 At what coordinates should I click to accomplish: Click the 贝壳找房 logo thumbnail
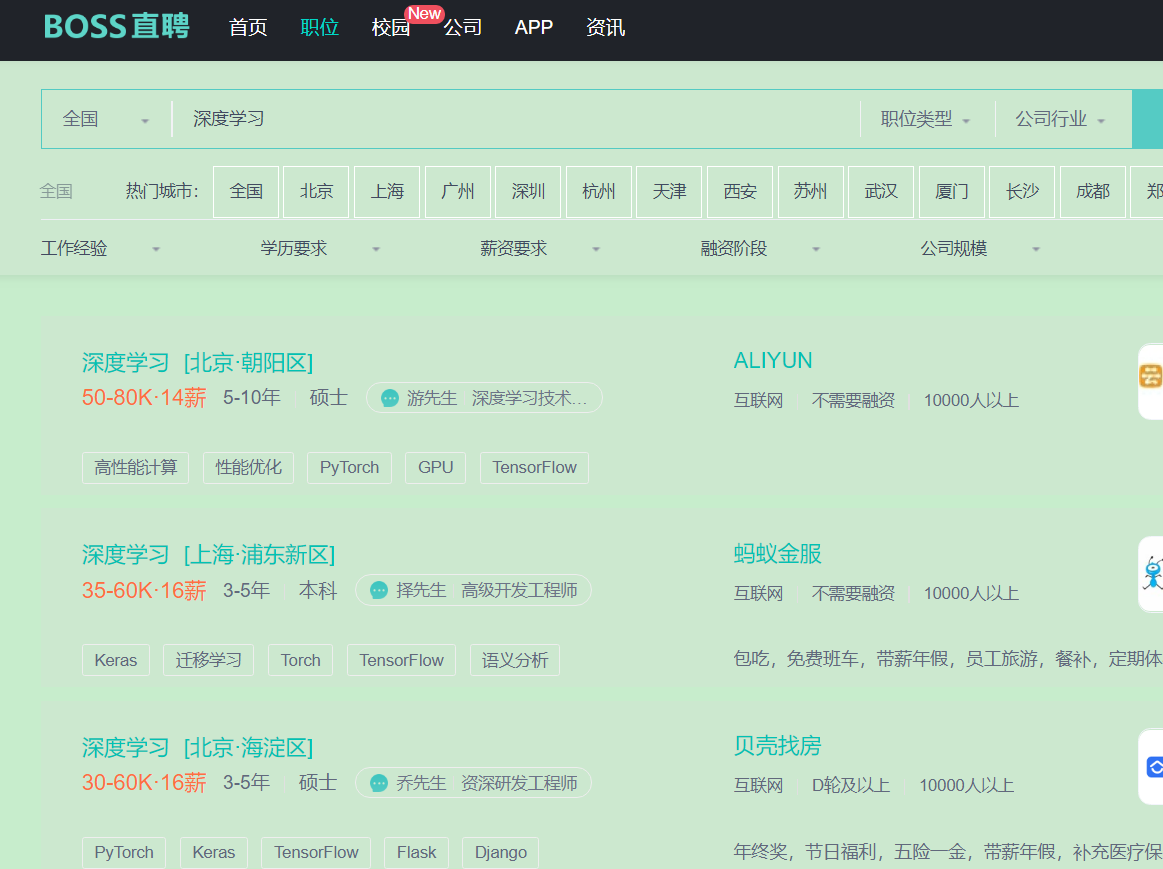tap(1150, 767)
